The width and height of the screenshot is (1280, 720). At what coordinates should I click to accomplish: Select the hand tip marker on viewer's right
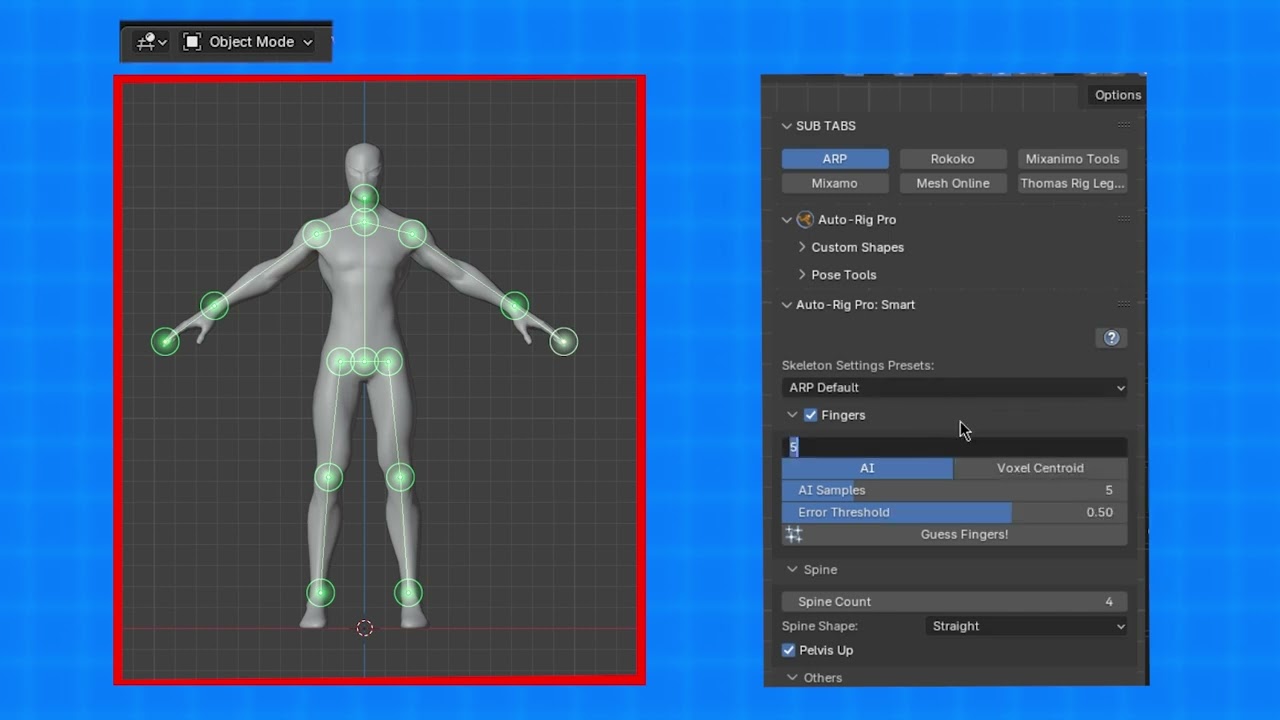pos(564,342)
